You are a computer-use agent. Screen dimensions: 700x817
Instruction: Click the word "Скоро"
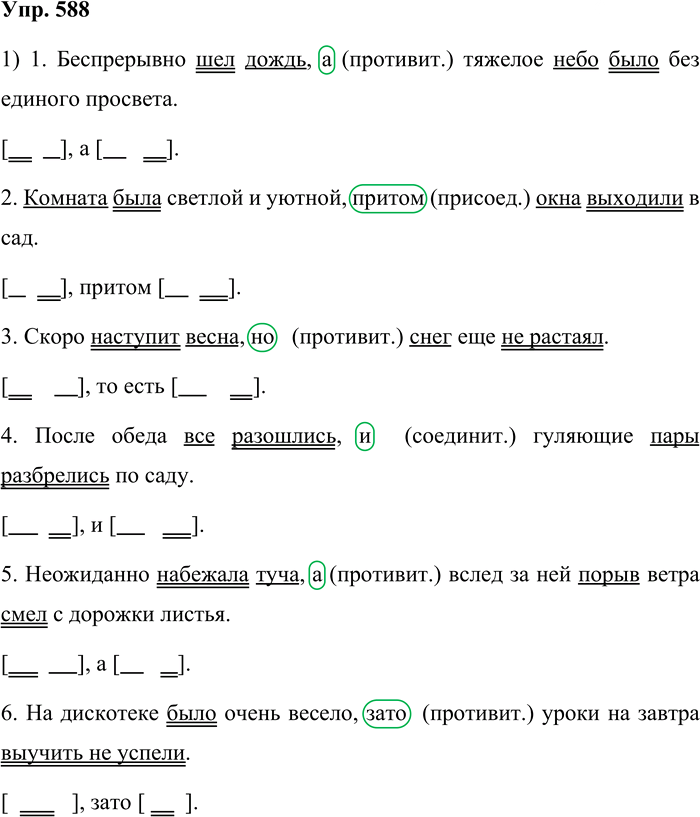coord(54,337)
